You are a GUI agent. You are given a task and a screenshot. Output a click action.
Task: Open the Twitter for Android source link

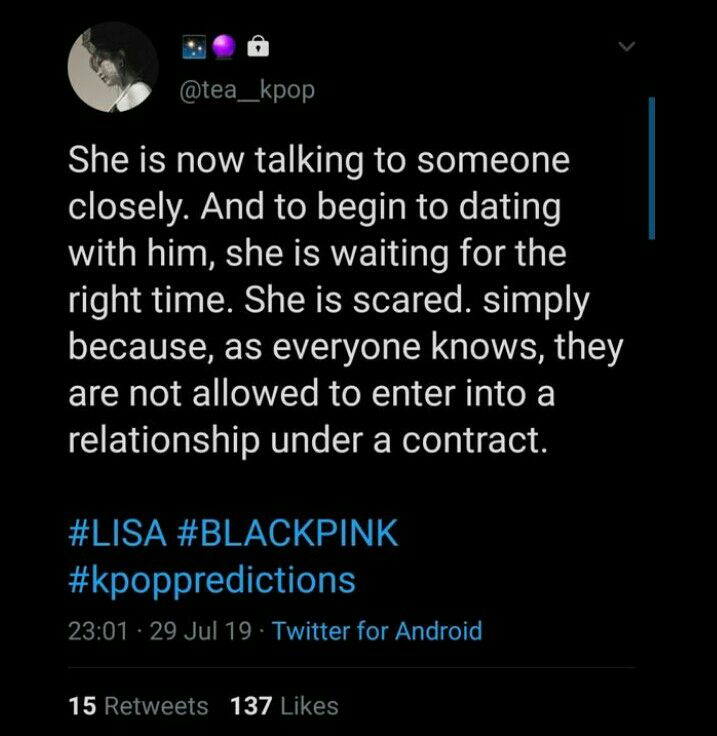377,630
